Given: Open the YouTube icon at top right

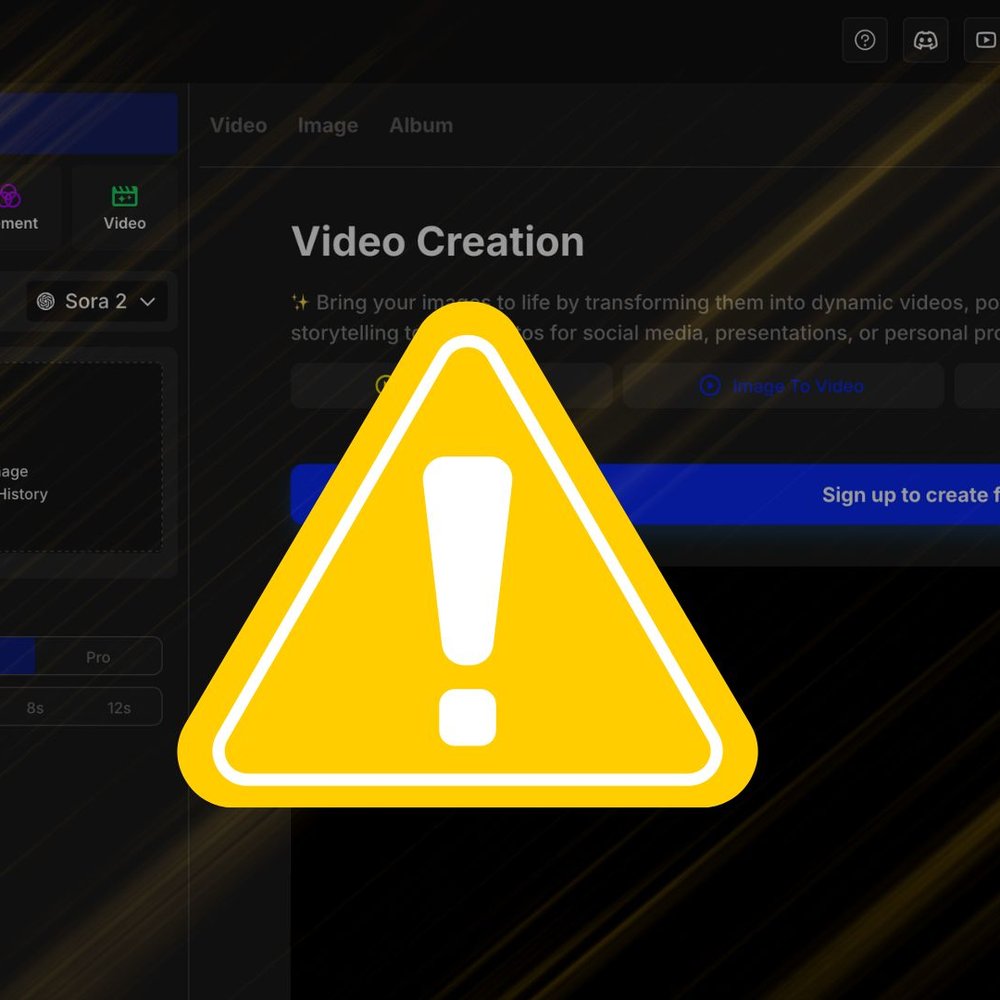Looking at the screenshot, I should pyautogui.click(x=984, y=41).
